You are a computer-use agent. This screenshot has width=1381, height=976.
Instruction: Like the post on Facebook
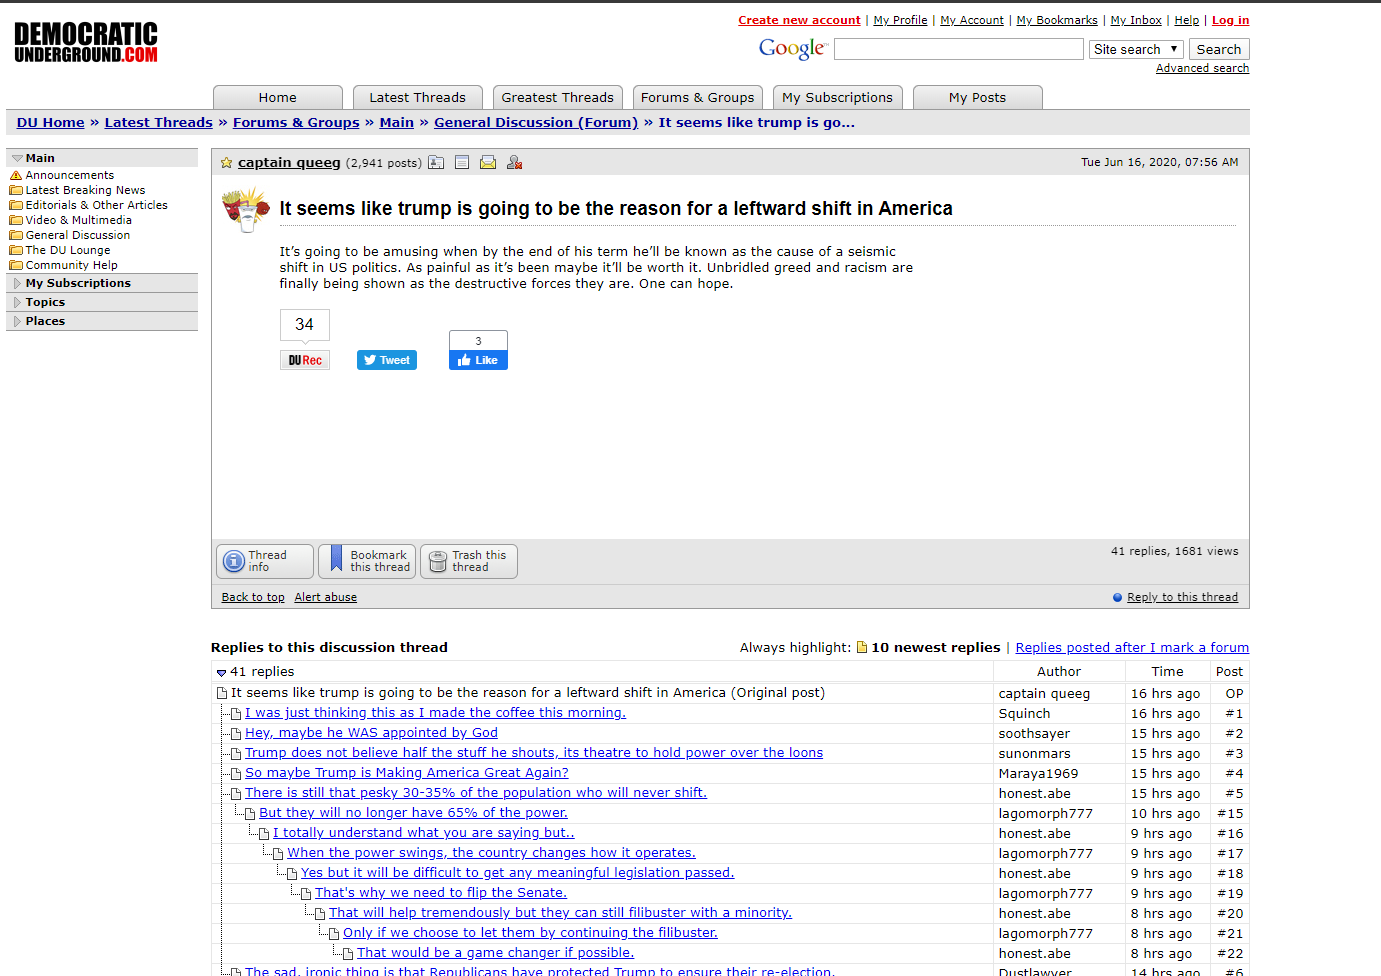[478, 360]
